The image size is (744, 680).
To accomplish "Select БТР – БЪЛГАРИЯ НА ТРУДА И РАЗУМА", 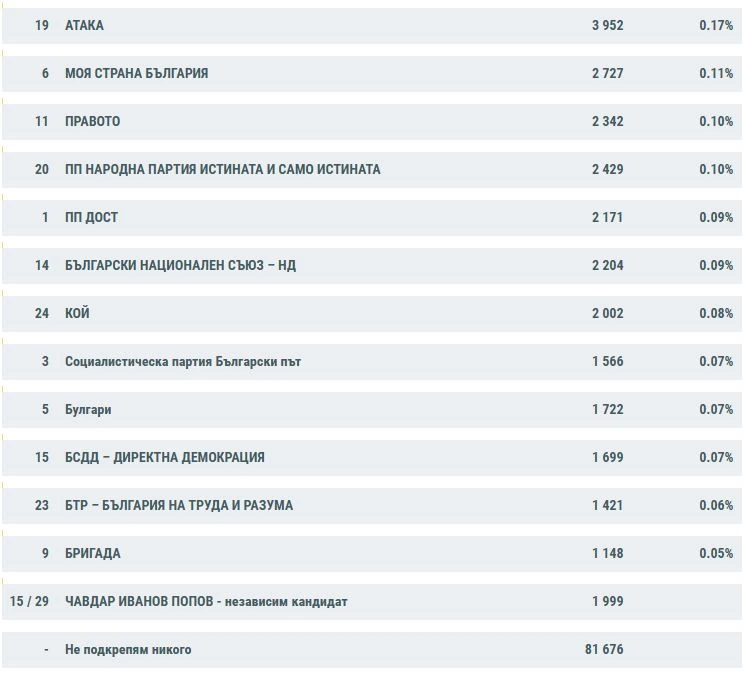I will pyautogui.click(x=372, y=505).
